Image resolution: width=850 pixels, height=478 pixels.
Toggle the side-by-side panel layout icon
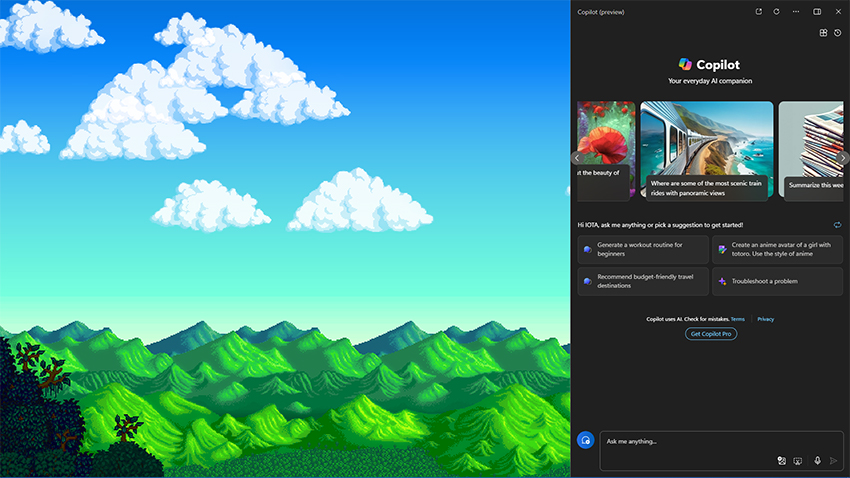coord(817,11)
